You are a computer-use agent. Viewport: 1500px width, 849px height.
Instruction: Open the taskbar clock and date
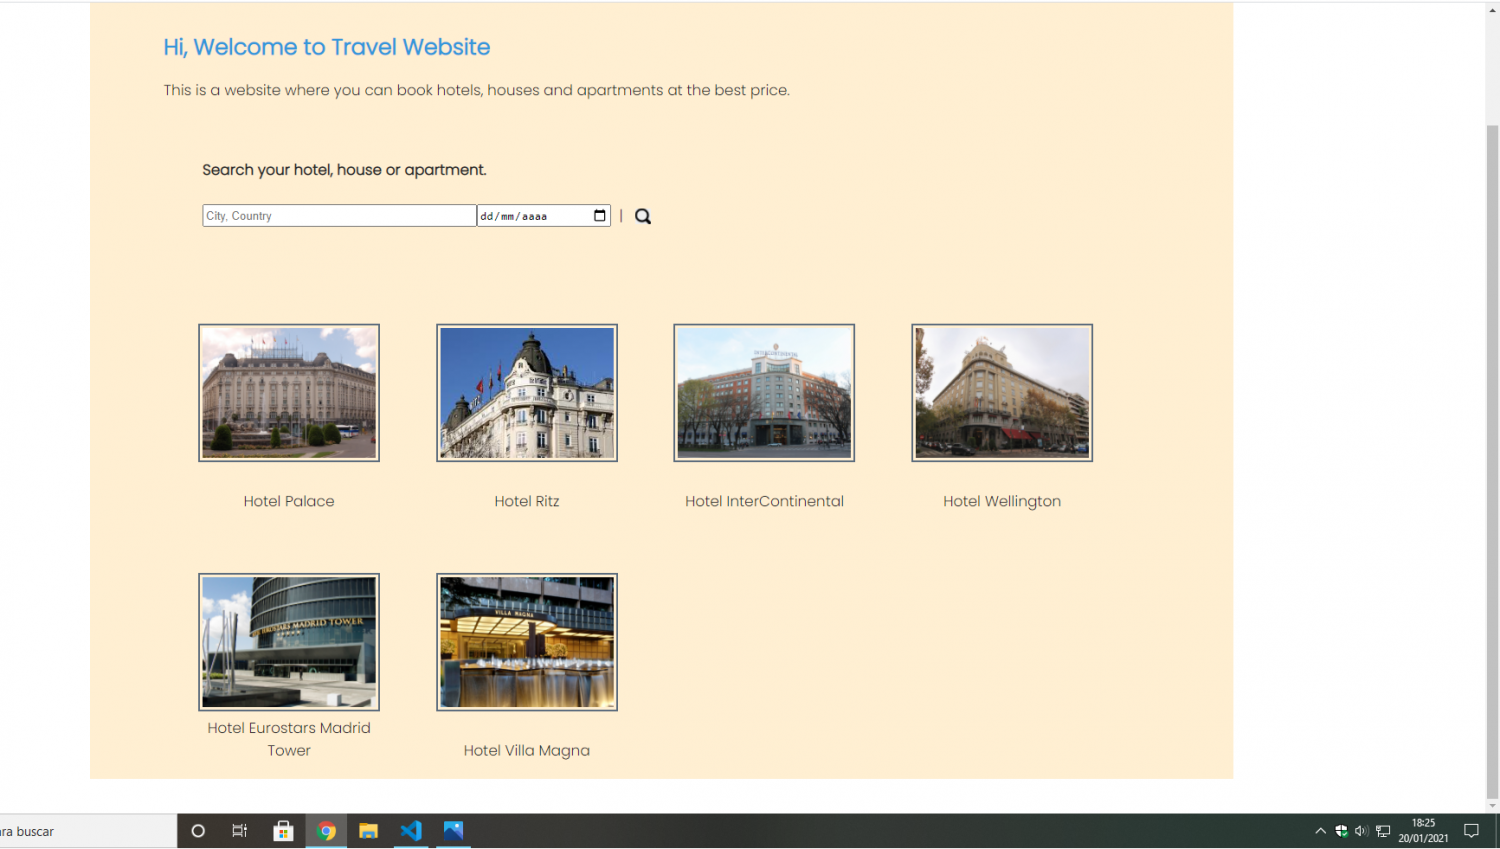tap(1423, 831)
